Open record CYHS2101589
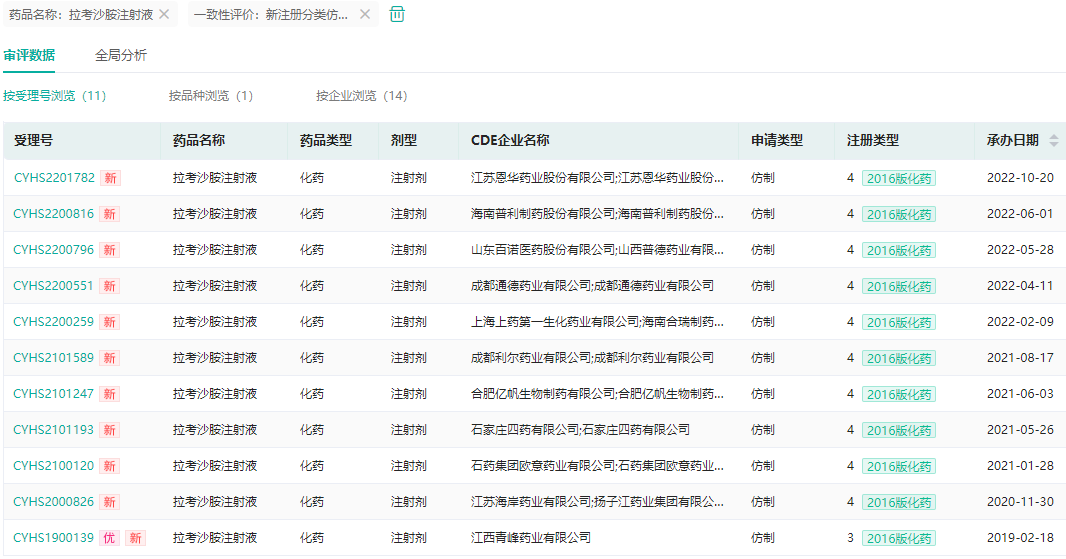The width and height of the screenshot is (1066, 559). pos(54,358)
